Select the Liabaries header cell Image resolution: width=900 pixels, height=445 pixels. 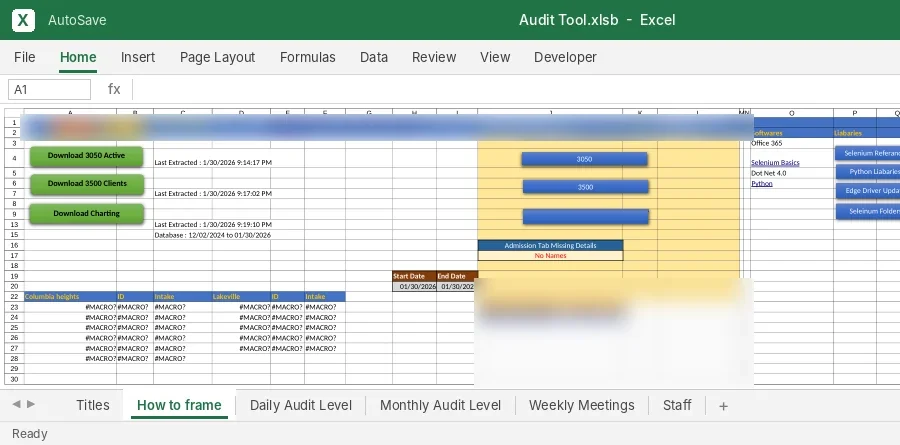(855, 133)
